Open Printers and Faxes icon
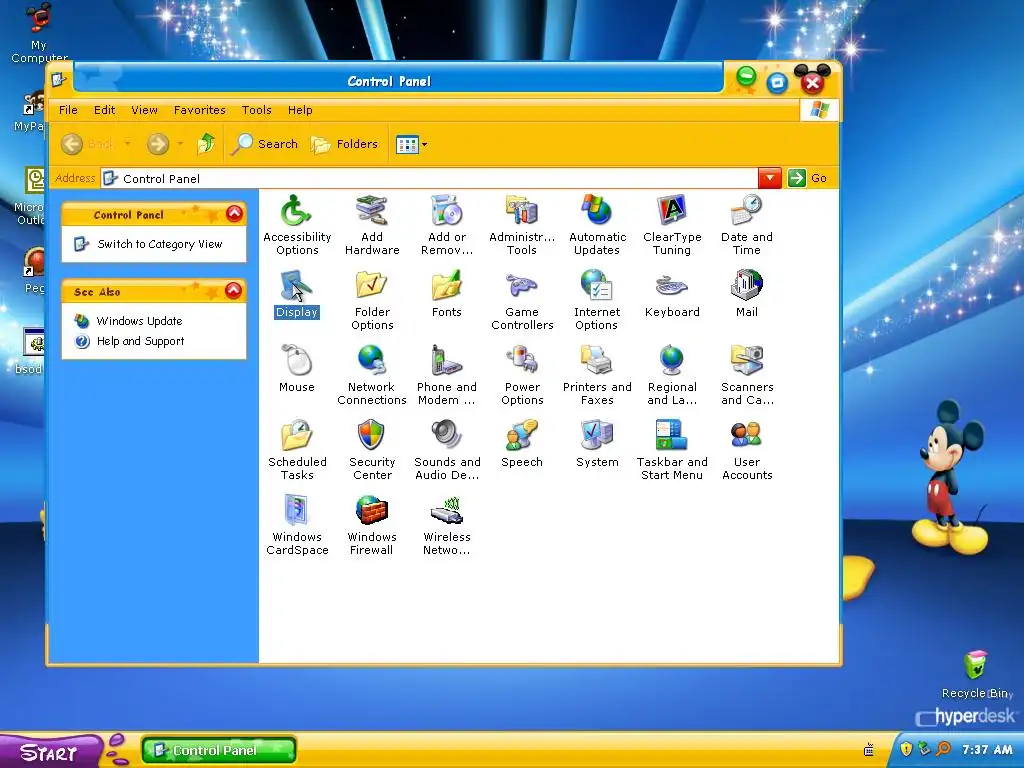The height and width of the screenshot is (768, 1024). point(597,376)
